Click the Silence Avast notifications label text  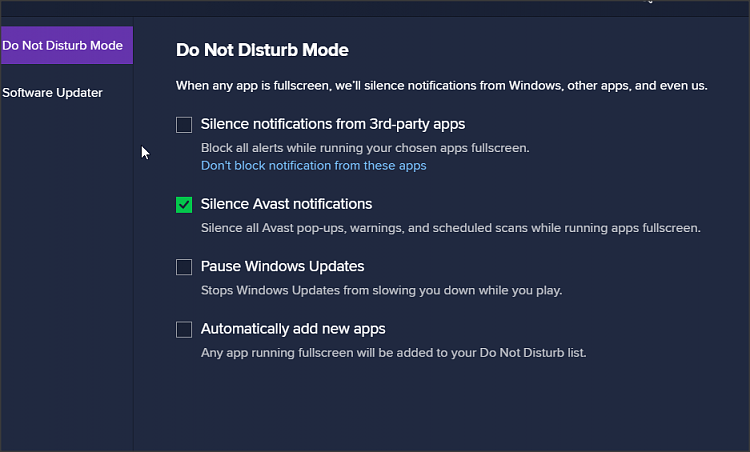point(287,204)
